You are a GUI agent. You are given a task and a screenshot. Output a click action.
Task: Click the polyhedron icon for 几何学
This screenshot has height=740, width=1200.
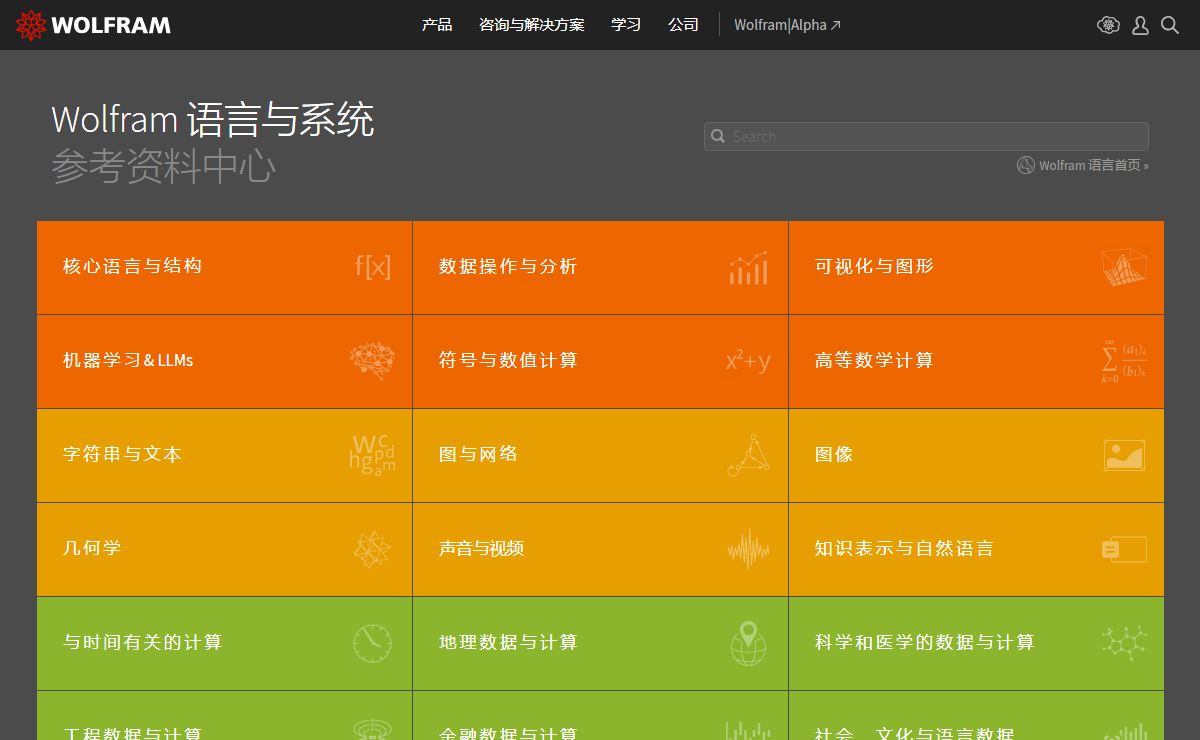coord(372,549)
